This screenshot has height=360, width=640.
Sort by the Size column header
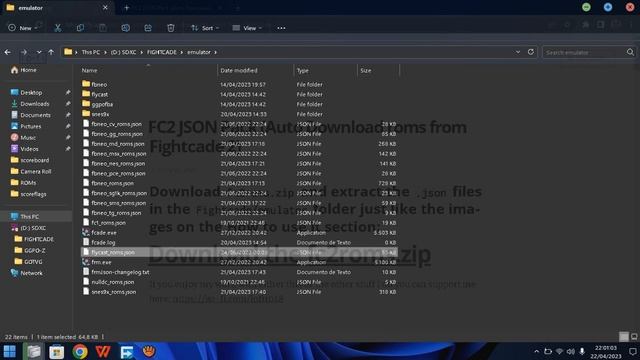pos(366,71)
